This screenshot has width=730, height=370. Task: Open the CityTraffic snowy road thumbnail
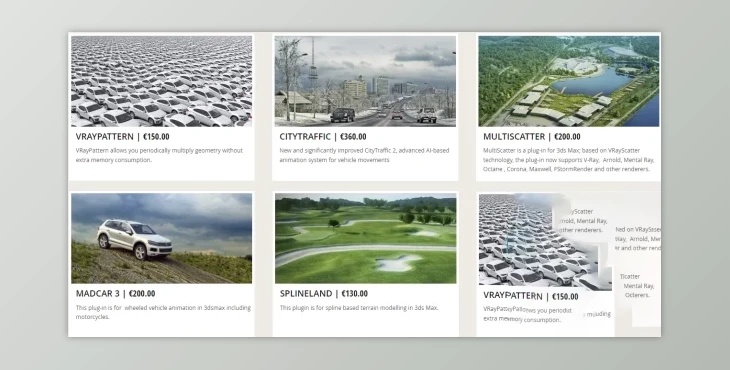coord(365,81)
